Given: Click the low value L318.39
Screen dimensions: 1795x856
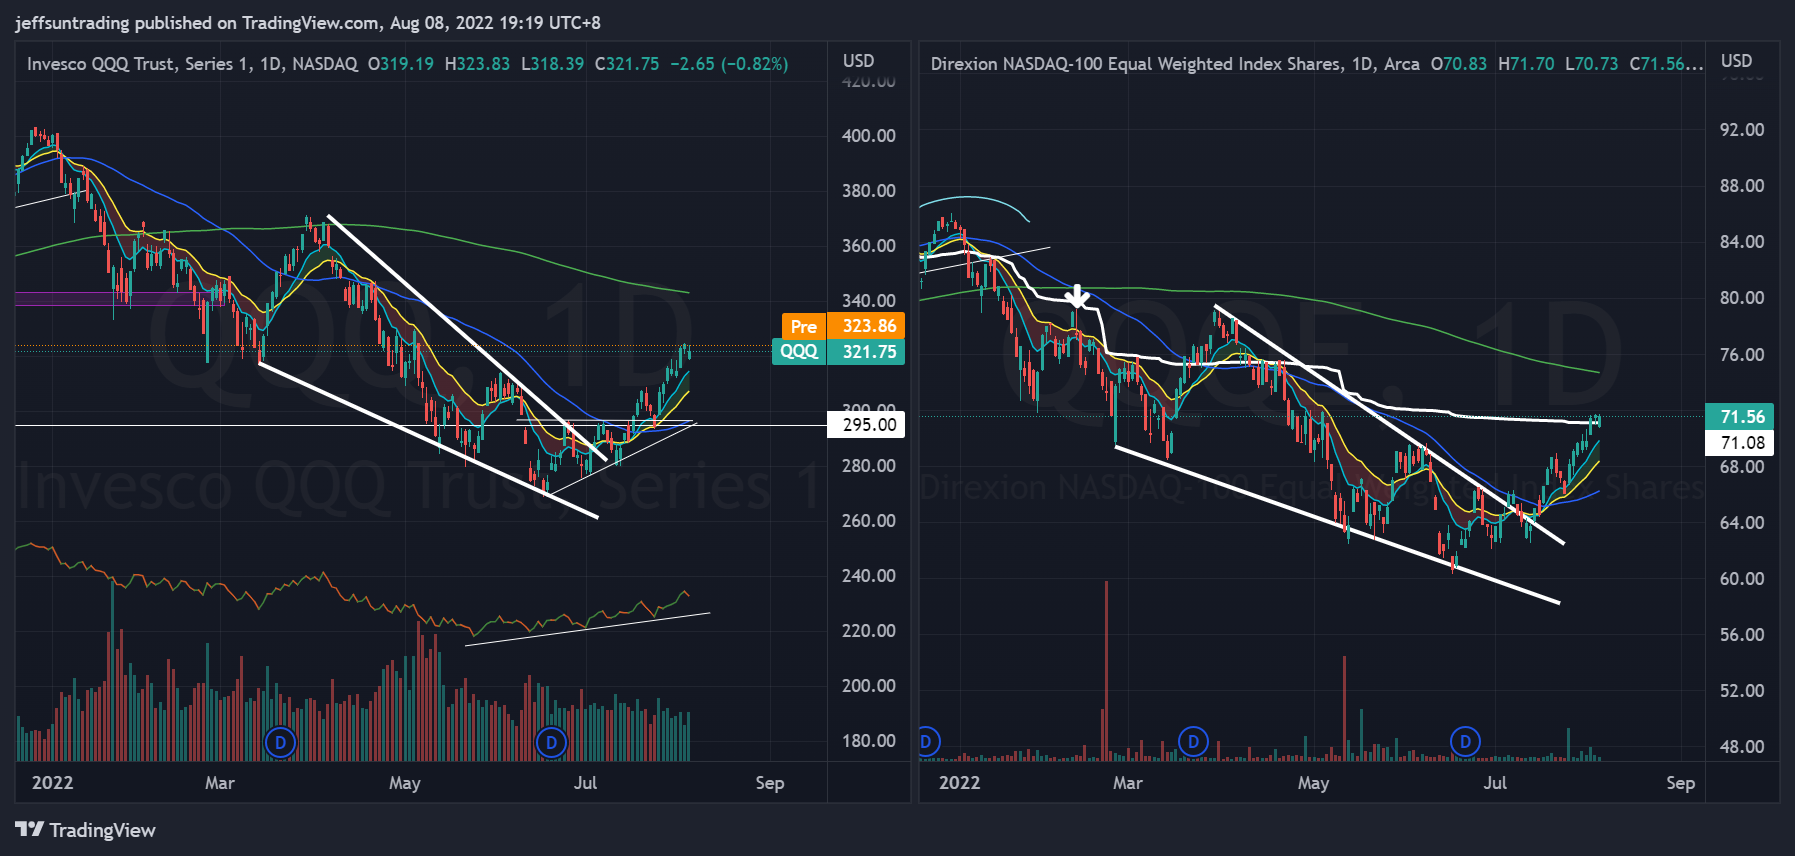Looking at the screenshot, I should [x=552, y=64].
